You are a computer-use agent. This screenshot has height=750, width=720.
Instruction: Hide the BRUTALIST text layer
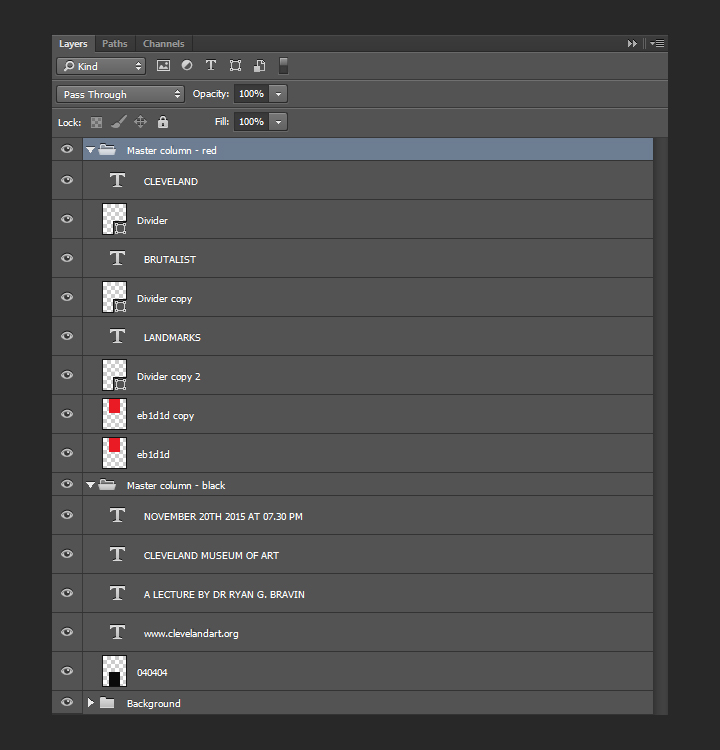click(x=67, y=258)
